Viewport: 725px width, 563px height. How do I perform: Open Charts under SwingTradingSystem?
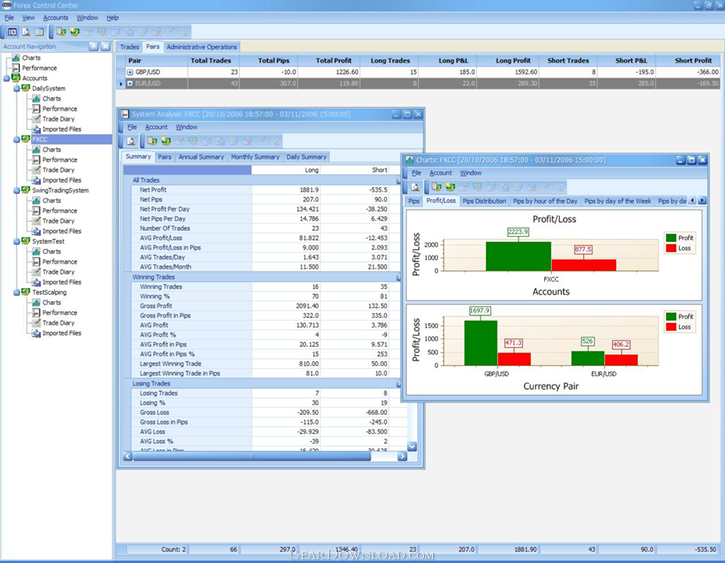tap(51, 200)
